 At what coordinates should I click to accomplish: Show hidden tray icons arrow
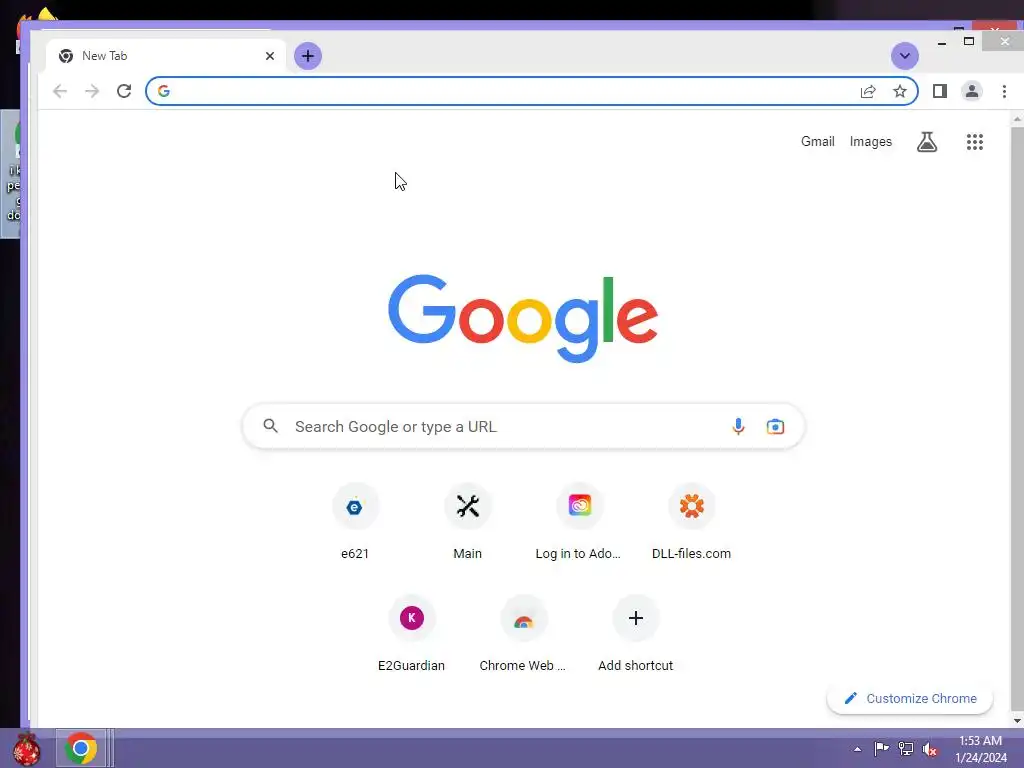click(x=857, y=749)
